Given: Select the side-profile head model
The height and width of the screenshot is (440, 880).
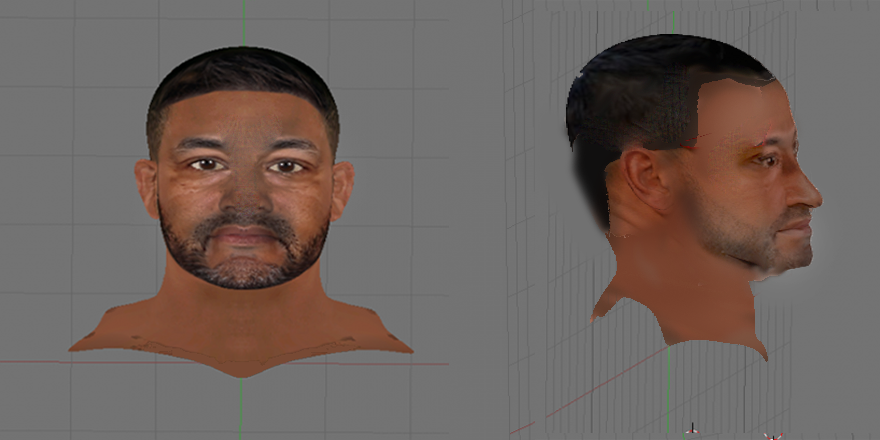Looking at the screenshot, I should click(x=694, y=198).
